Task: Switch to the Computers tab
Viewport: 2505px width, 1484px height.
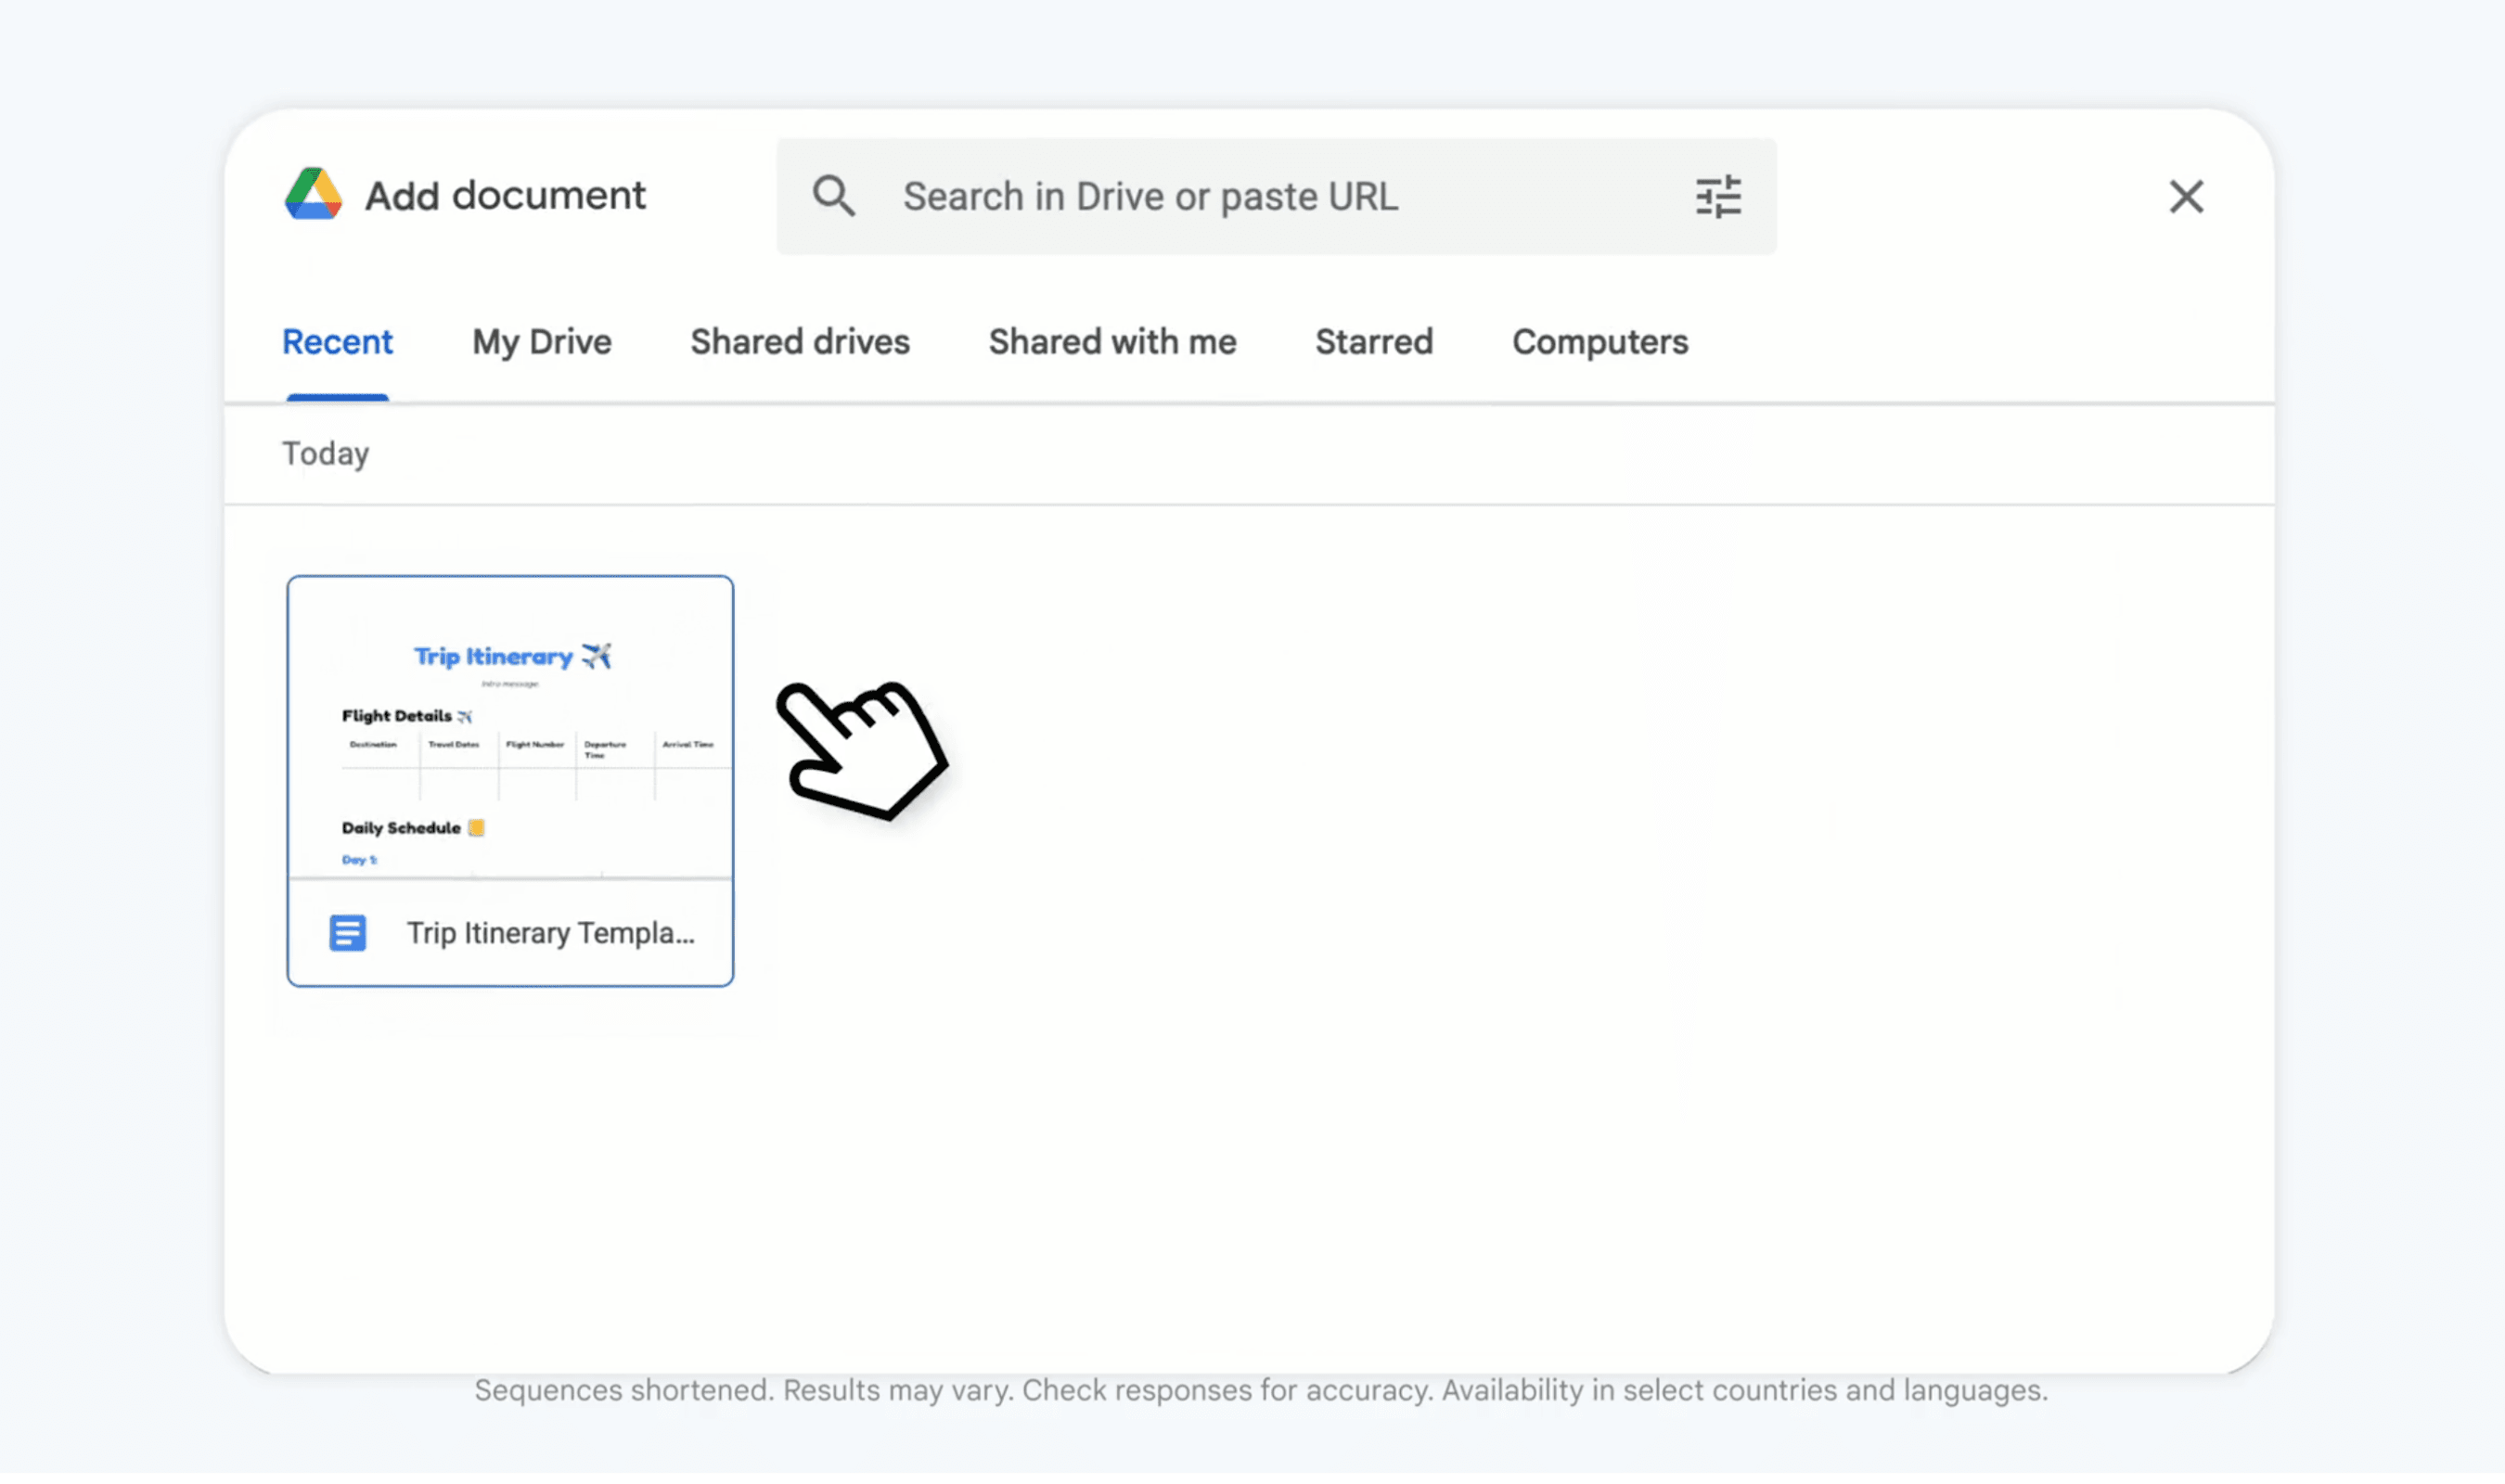Action: tap(1599, 343)
